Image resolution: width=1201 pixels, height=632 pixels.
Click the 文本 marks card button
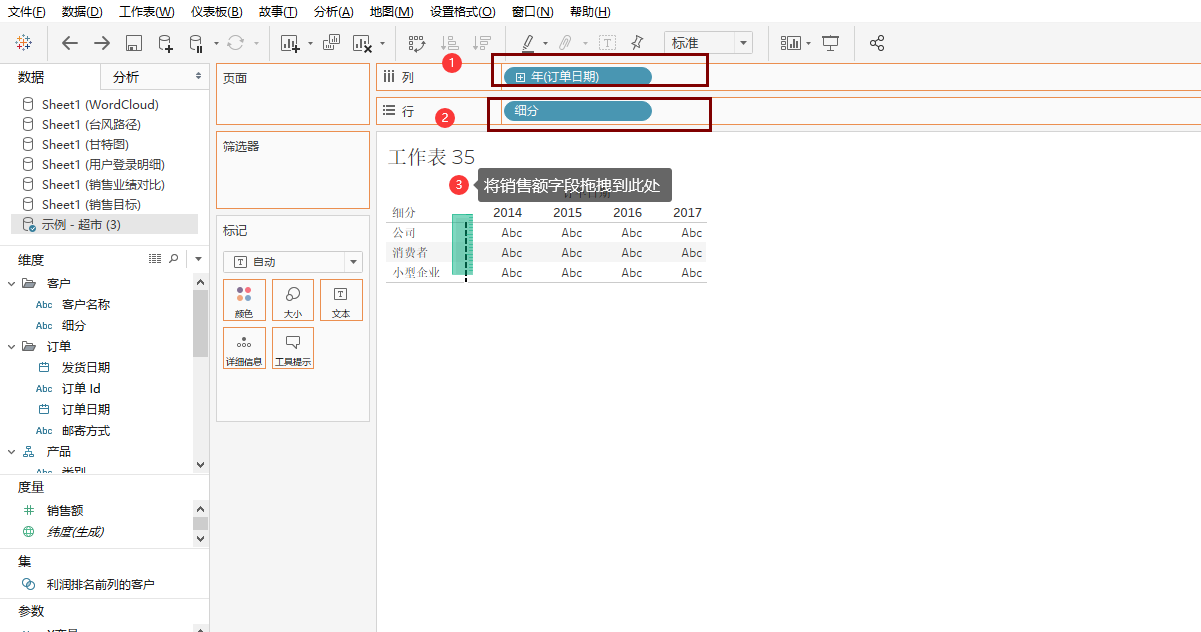tap(341, 300)
